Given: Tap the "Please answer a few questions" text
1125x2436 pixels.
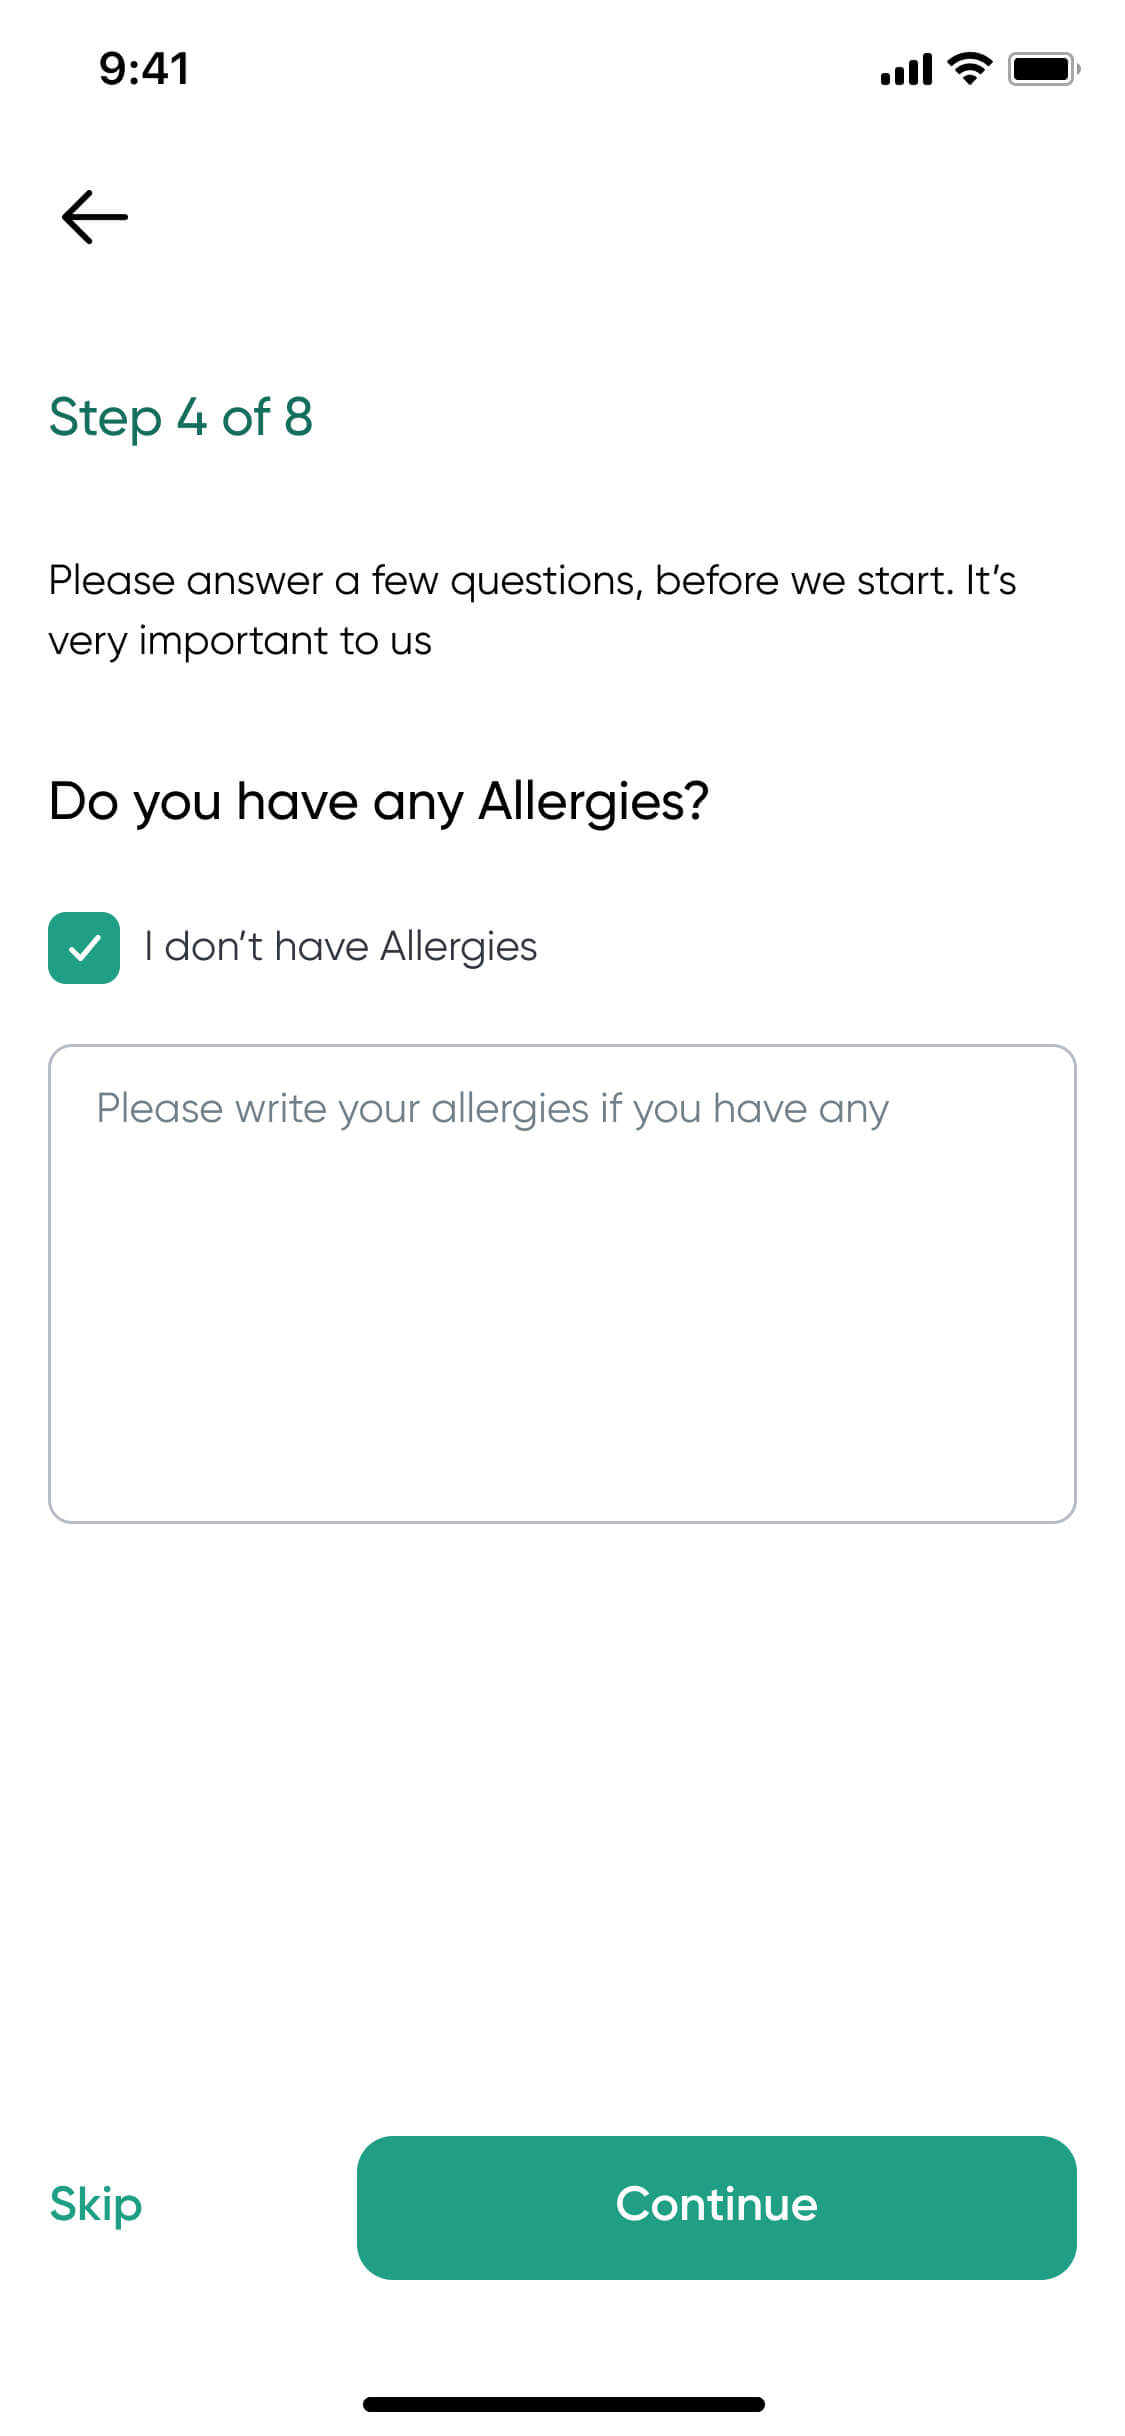Looking at the screenshot, I should [532, 581].
